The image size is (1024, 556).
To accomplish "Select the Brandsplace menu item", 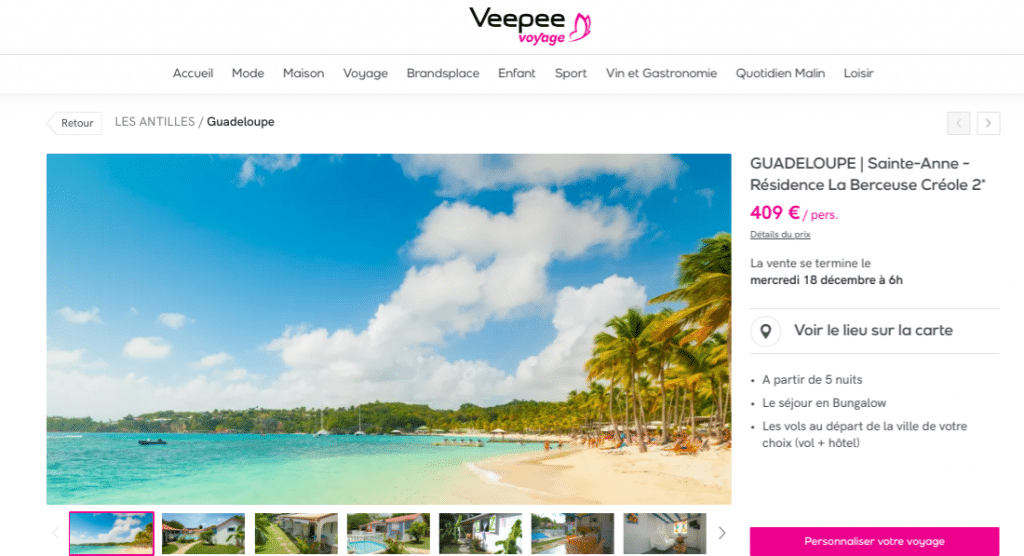I will tap(443, 73).
